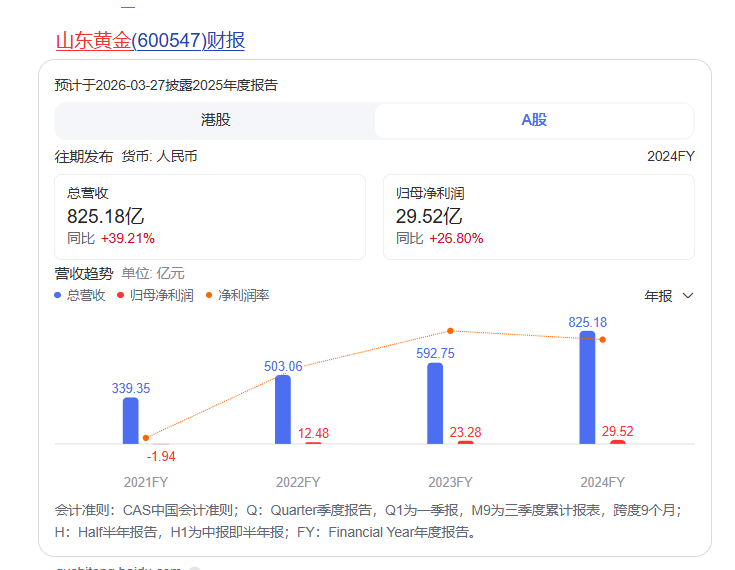The height and width of the screenshot is (570, 735).
Task: Toggle the 归母净利润 legend series
Action: (x=155, y=296)
